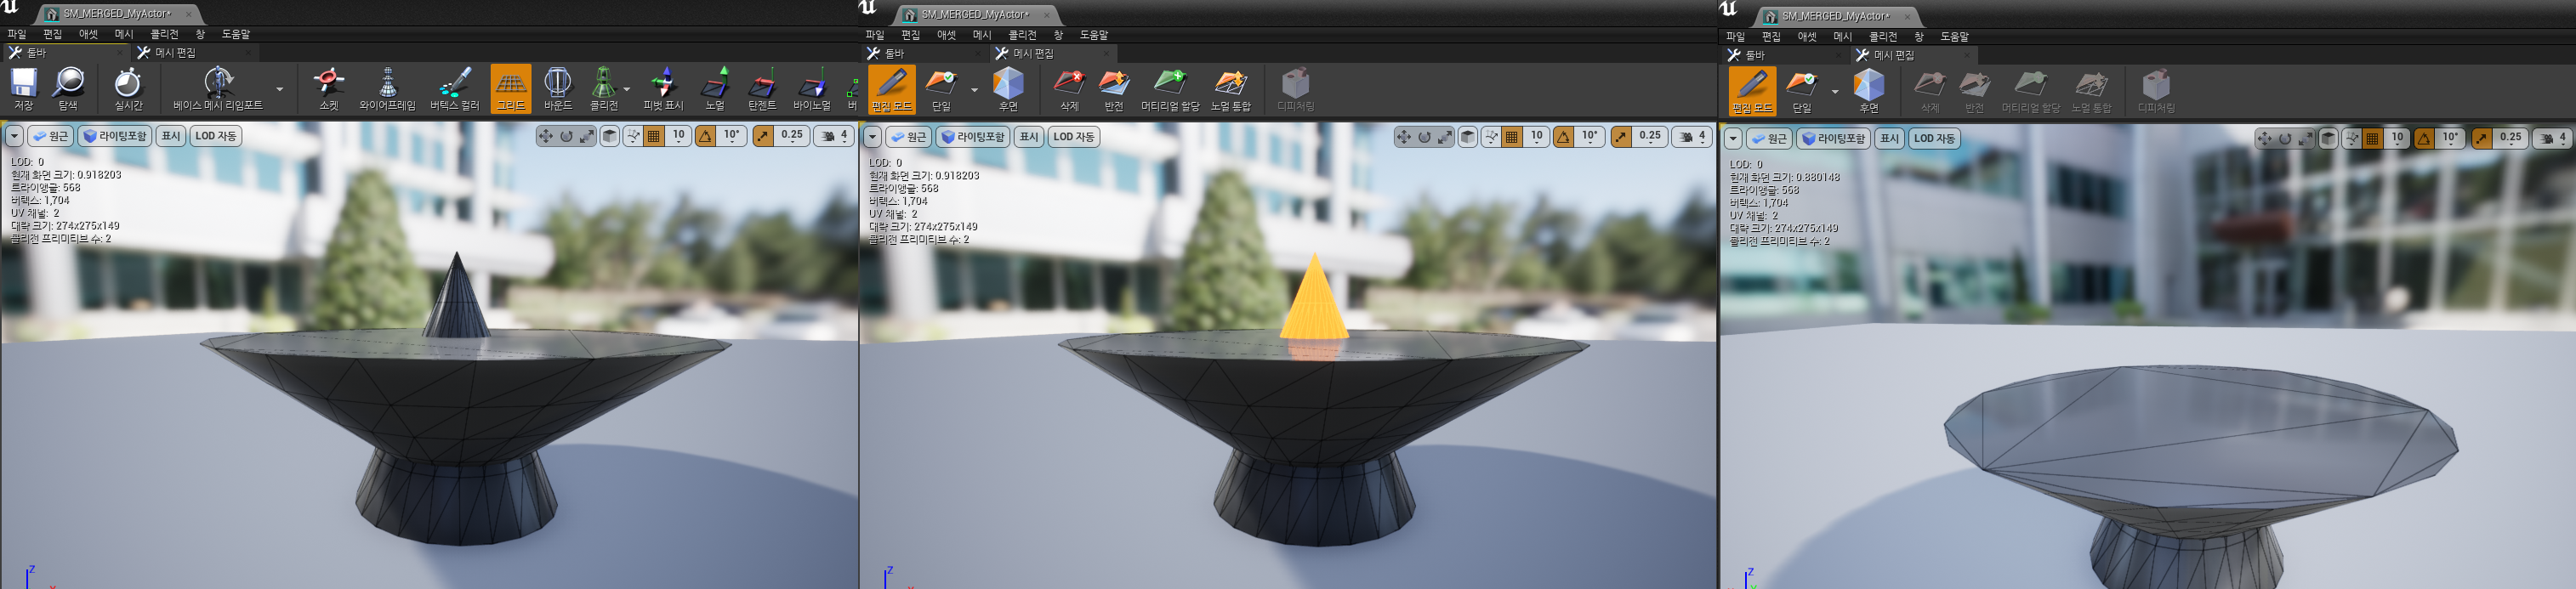Screen dimensions: 2576x589
Task: Open 라이팅포함 view mode dropdown in right window
Action: 1833,139
